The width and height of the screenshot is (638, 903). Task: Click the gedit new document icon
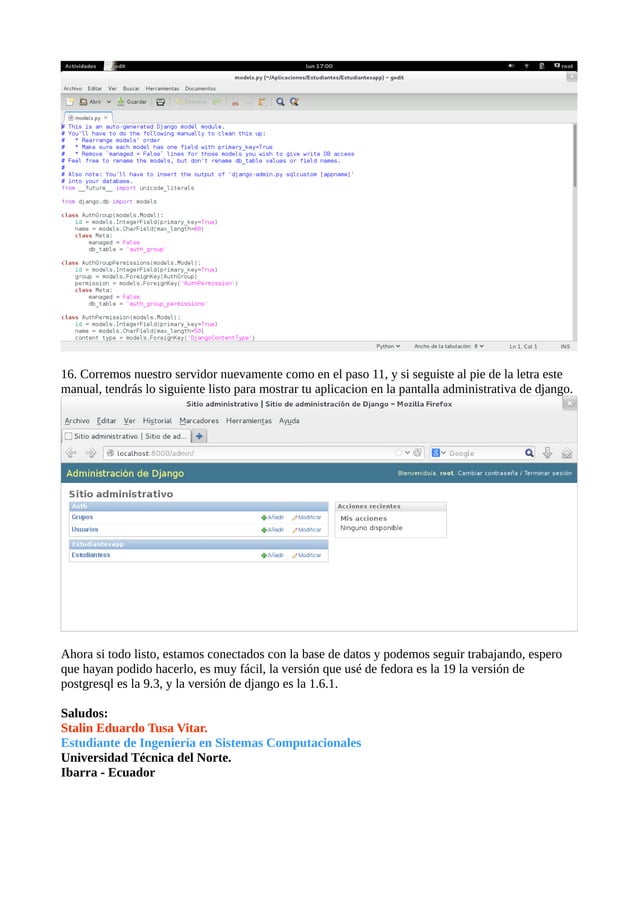[x=70, y=102]
